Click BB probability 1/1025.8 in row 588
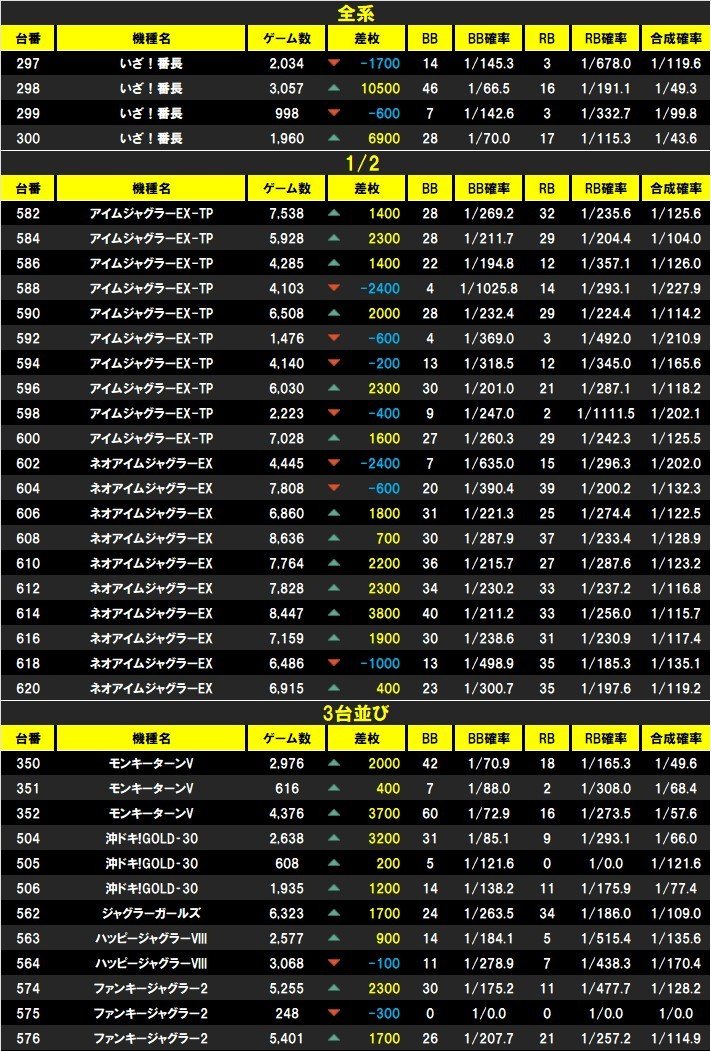This screenshot has height=1051, width=711. click(x=489, y=289)
